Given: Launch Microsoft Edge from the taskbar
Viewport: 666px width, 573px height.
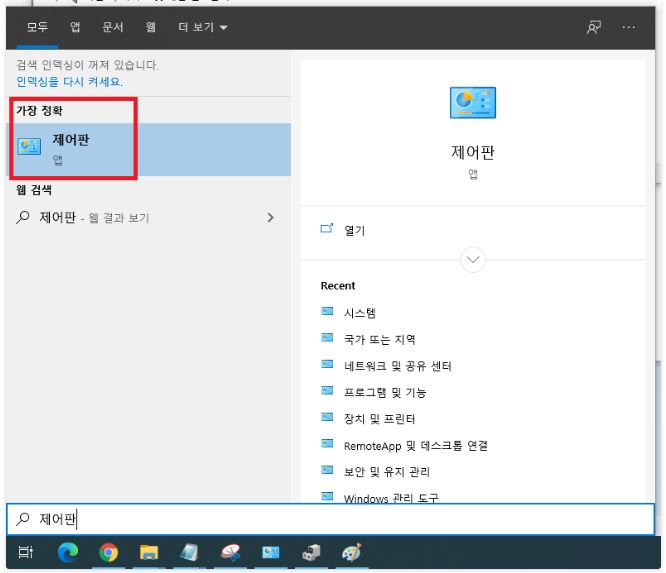Looking at the screenshot, I should [x=68, y=552].
